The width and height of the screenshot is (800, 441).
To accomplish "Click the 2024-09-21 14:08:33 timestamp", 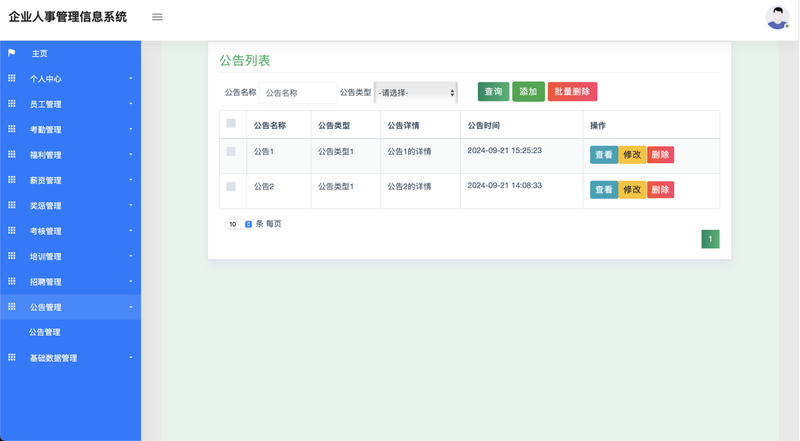I will [505, 185].
